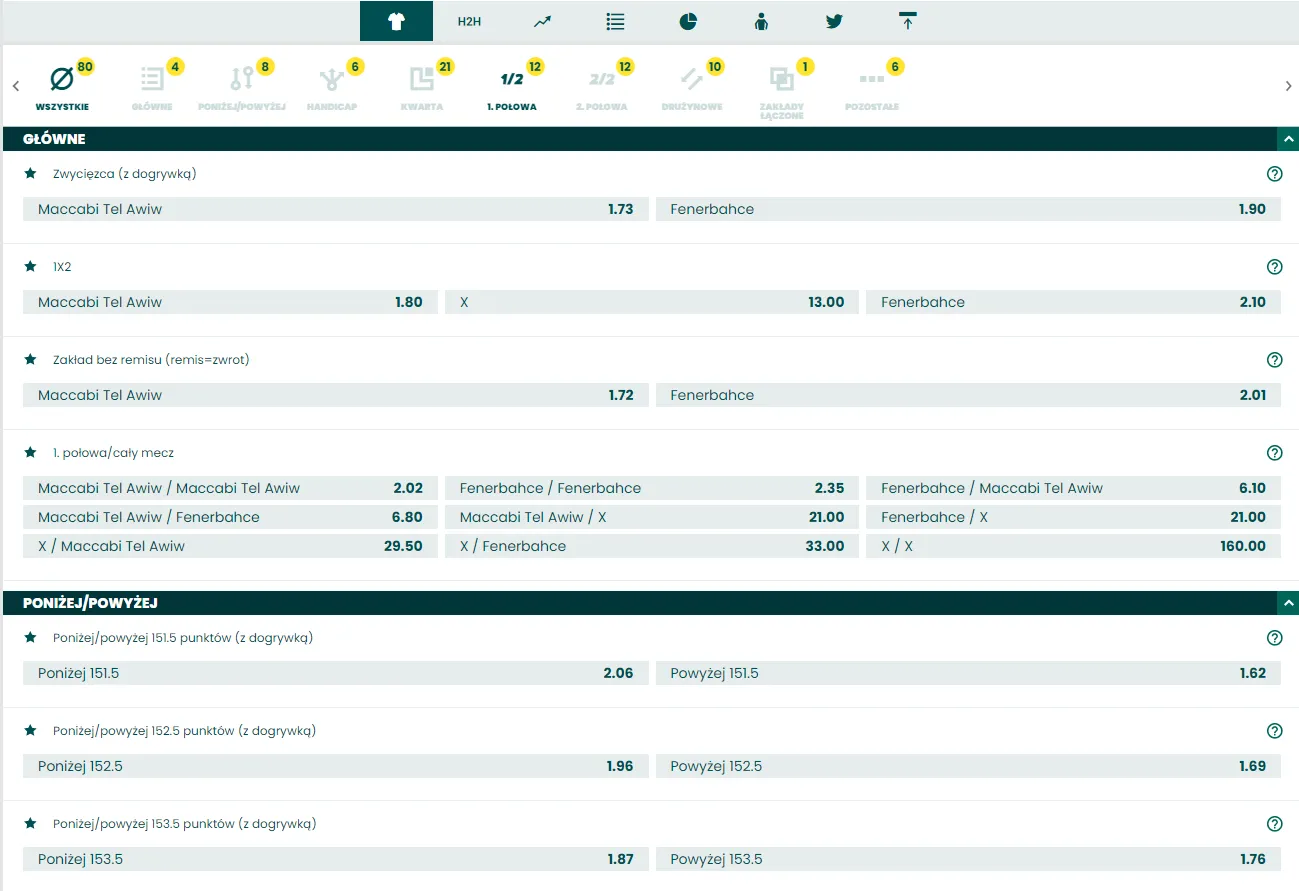Bet Poniżej 152.5 at 1.96
The image size is (1299, 891).
point(336,766)
